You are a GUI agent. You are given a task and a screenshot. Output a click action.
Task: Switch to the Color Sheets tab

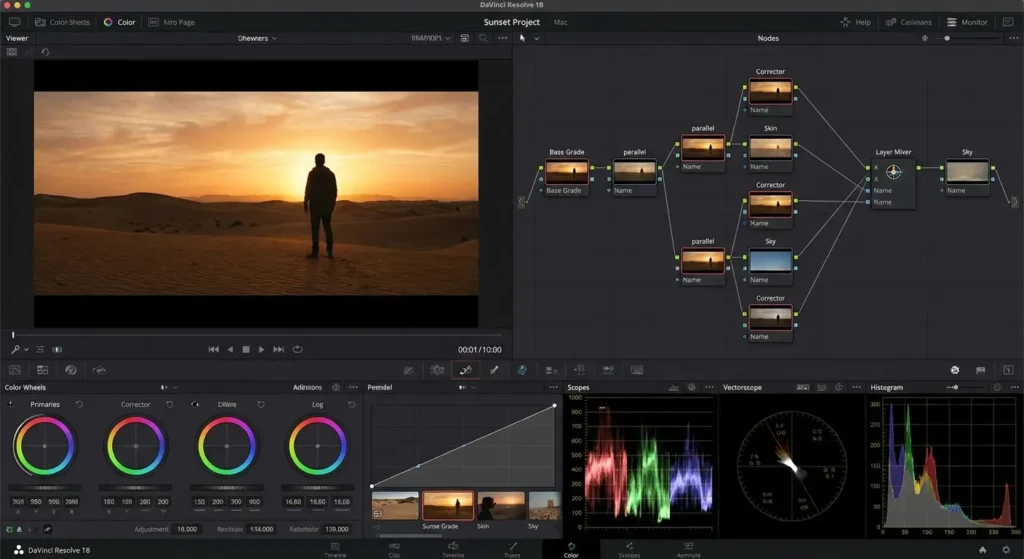click(x=62, y=22)
